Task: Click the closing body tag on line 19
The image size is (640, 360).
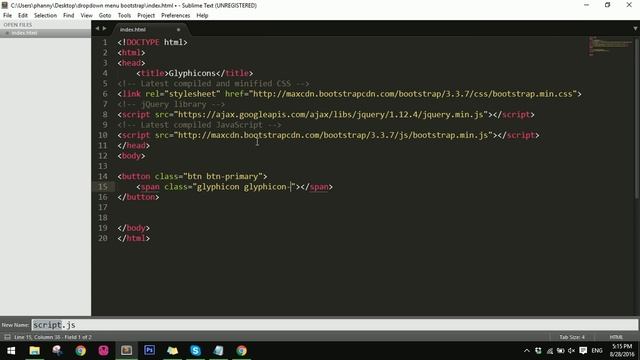Action: (x=133, y=228)
